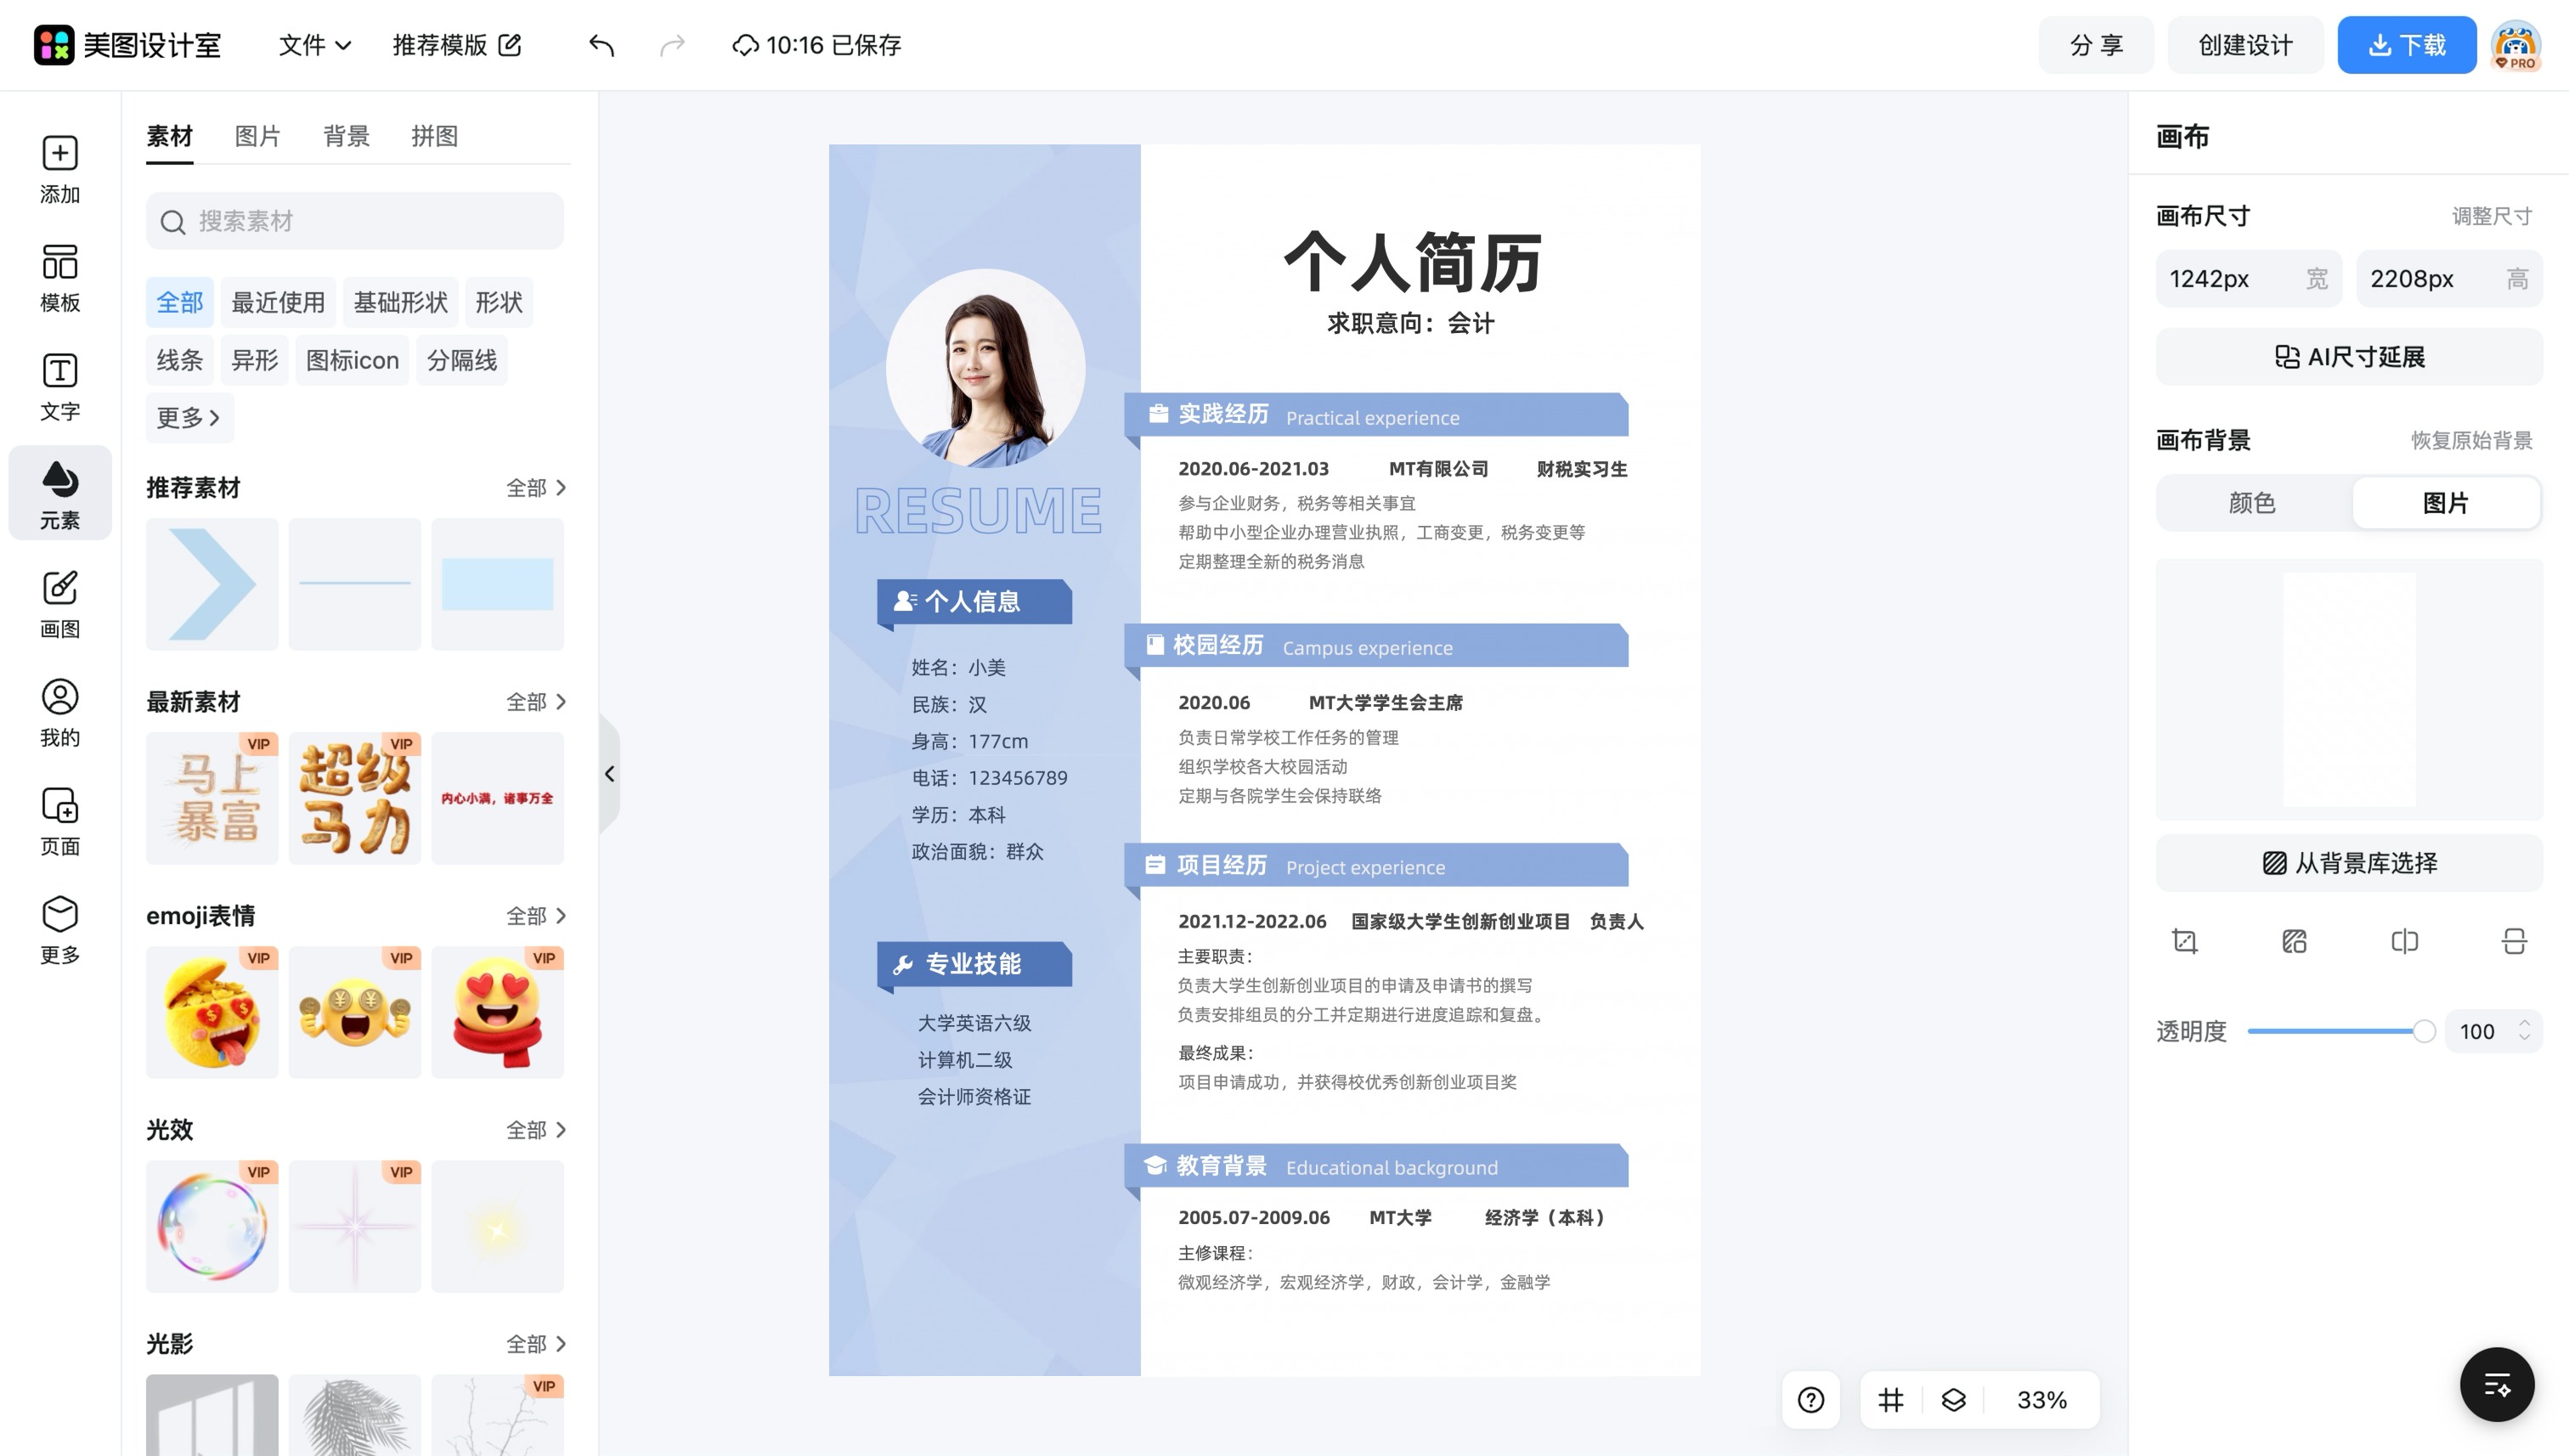Screen dimensions: 2569x1456
Task: Switch to the 图片 tab in left panel
Action: click(257, 136)
